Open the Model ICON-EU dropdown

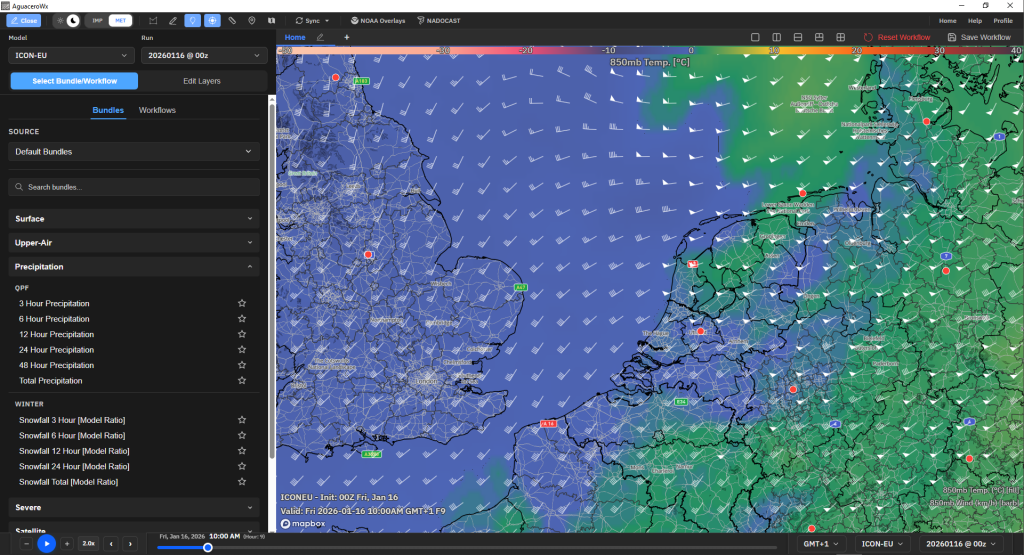(x=71, y=56)
